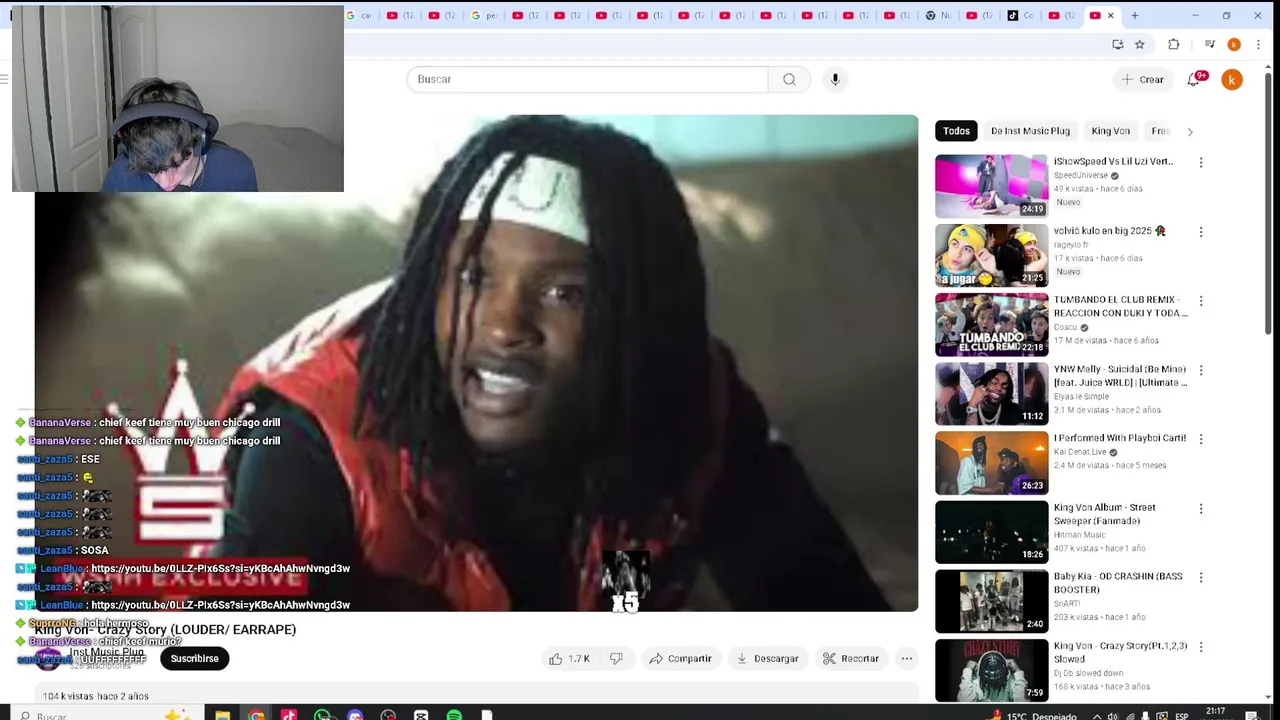
Task: Switch to the Nu browser tab
Action: coord(938,15)
